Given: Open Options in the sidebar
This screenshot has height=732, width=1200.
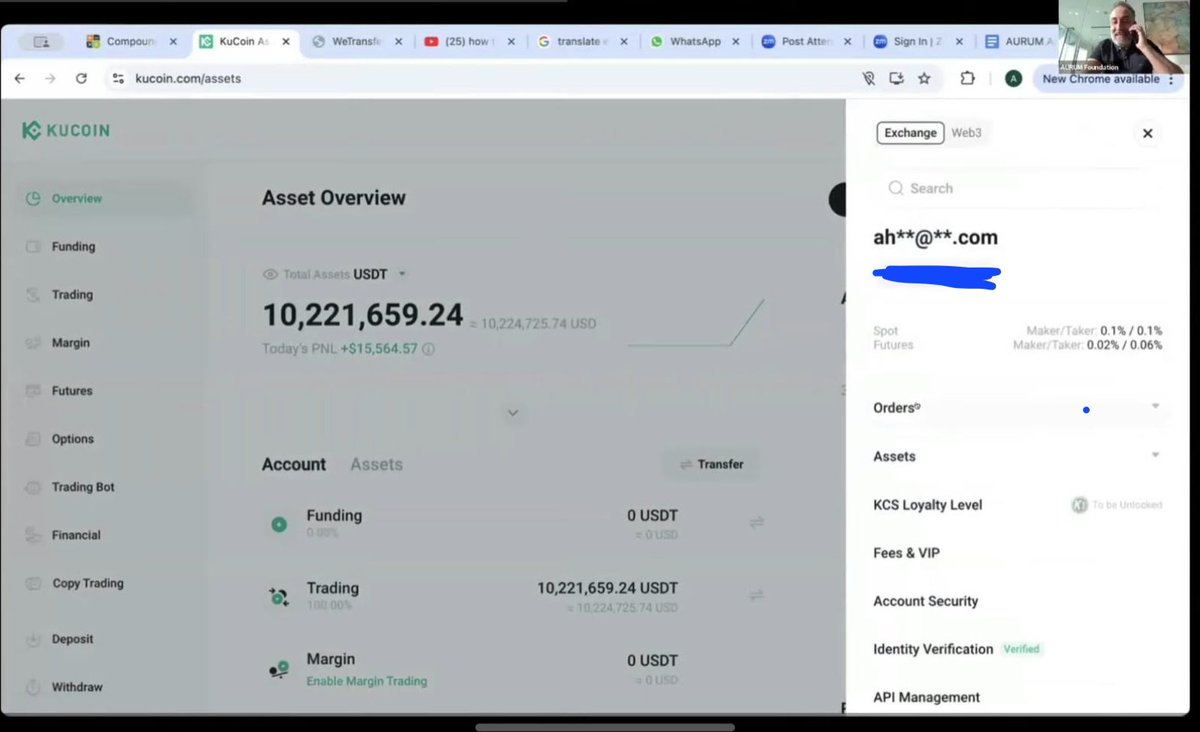Looking at the screenshot, I should 73,438.
